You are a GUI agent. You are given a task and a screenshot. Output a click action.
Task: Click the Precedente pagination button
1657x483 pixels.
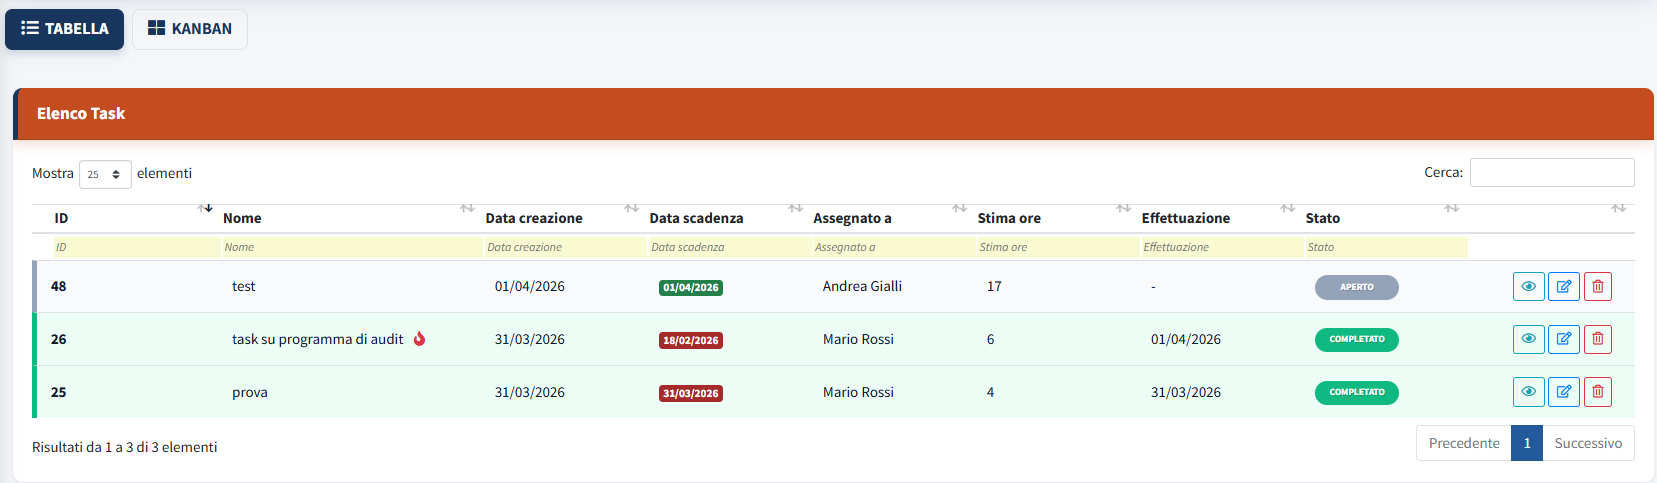coord(1463,443)
